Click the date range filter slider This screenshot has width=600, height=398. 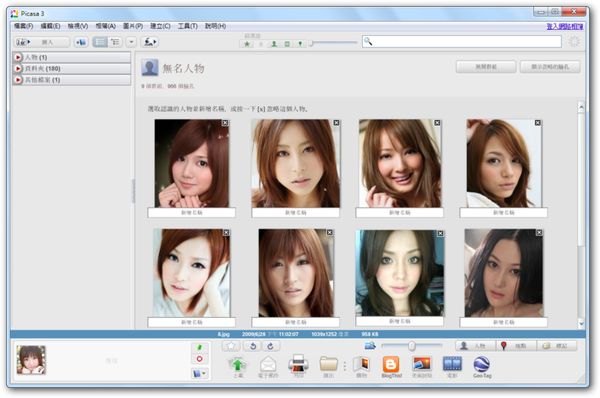[x=334, y=43]
